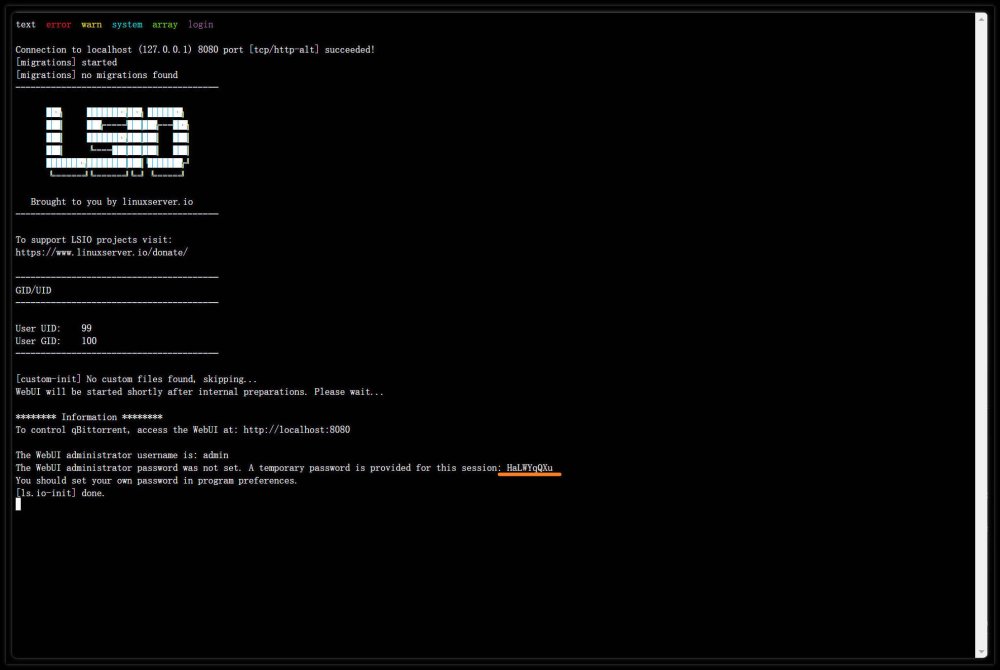
Task: Click the http://localhost:8080 WebUI address
Action: [x=297, y=430]
